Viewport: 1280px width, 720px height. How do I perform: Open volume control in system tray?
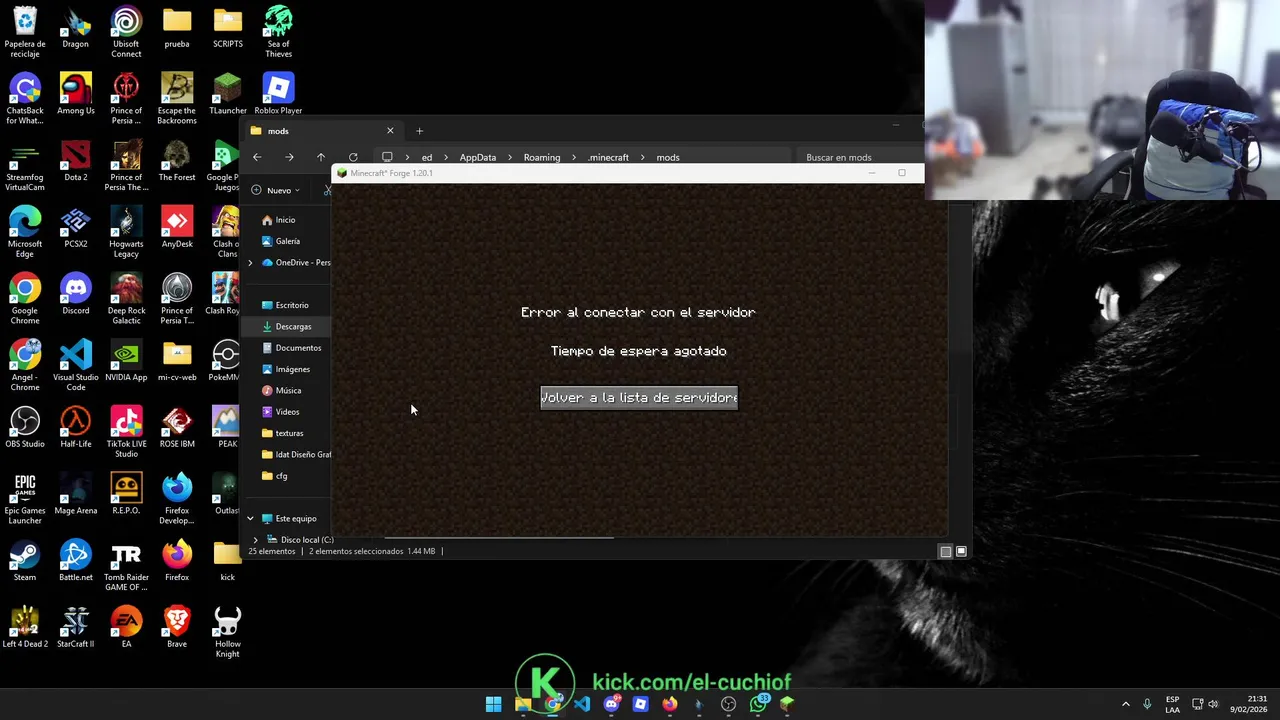(1213, 704)
